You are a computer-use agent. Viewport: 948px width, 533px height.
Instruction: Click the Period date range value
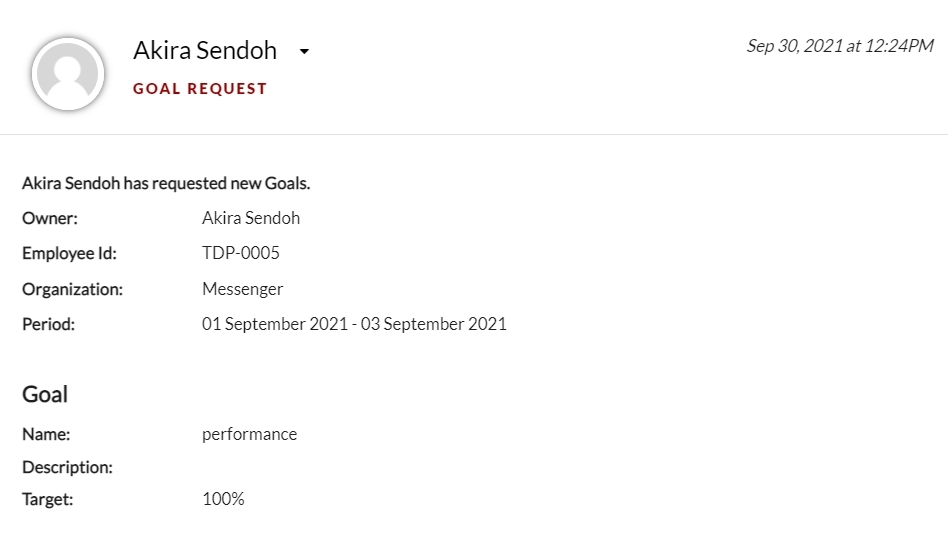point(354,324)
